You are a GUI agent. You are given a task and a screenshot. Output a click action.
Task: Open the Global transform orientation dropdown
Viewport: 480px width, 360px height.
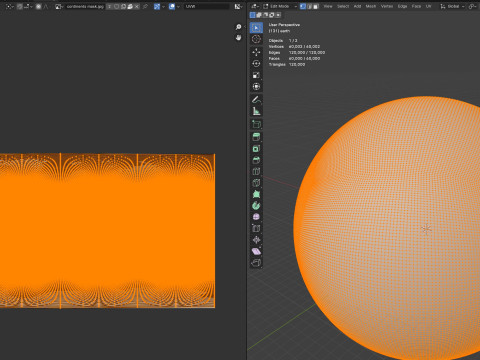(x=452, y=6)
